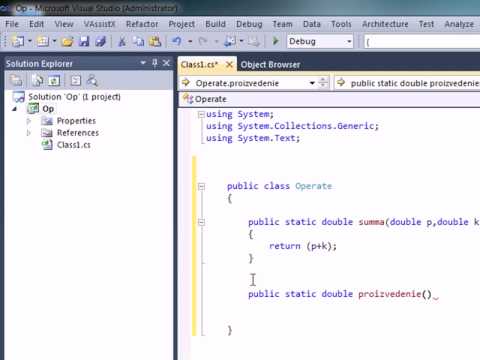Open the Team menu
The image size is (480, 360).
pos(282,24)
